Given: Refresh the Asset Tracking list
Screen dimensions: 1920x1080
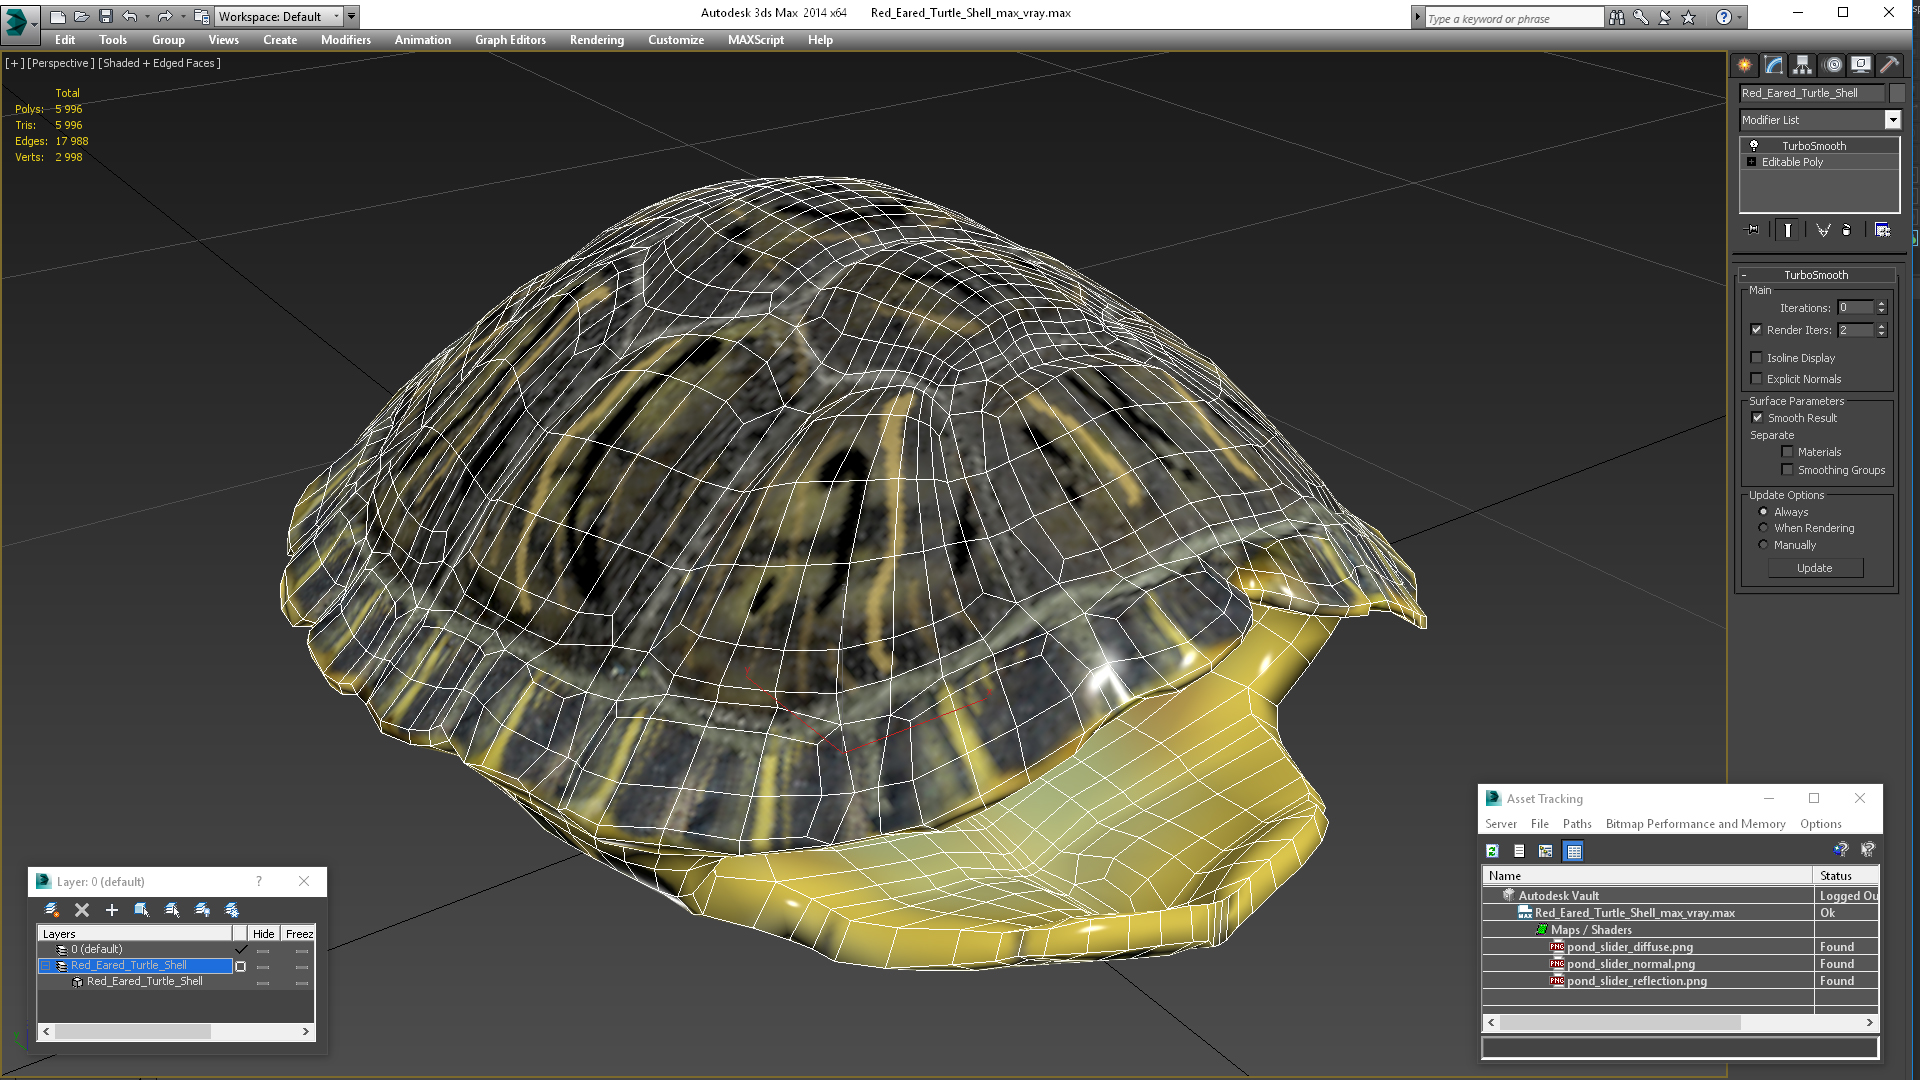Looking at the screenshot, I should click(1492, 851).
